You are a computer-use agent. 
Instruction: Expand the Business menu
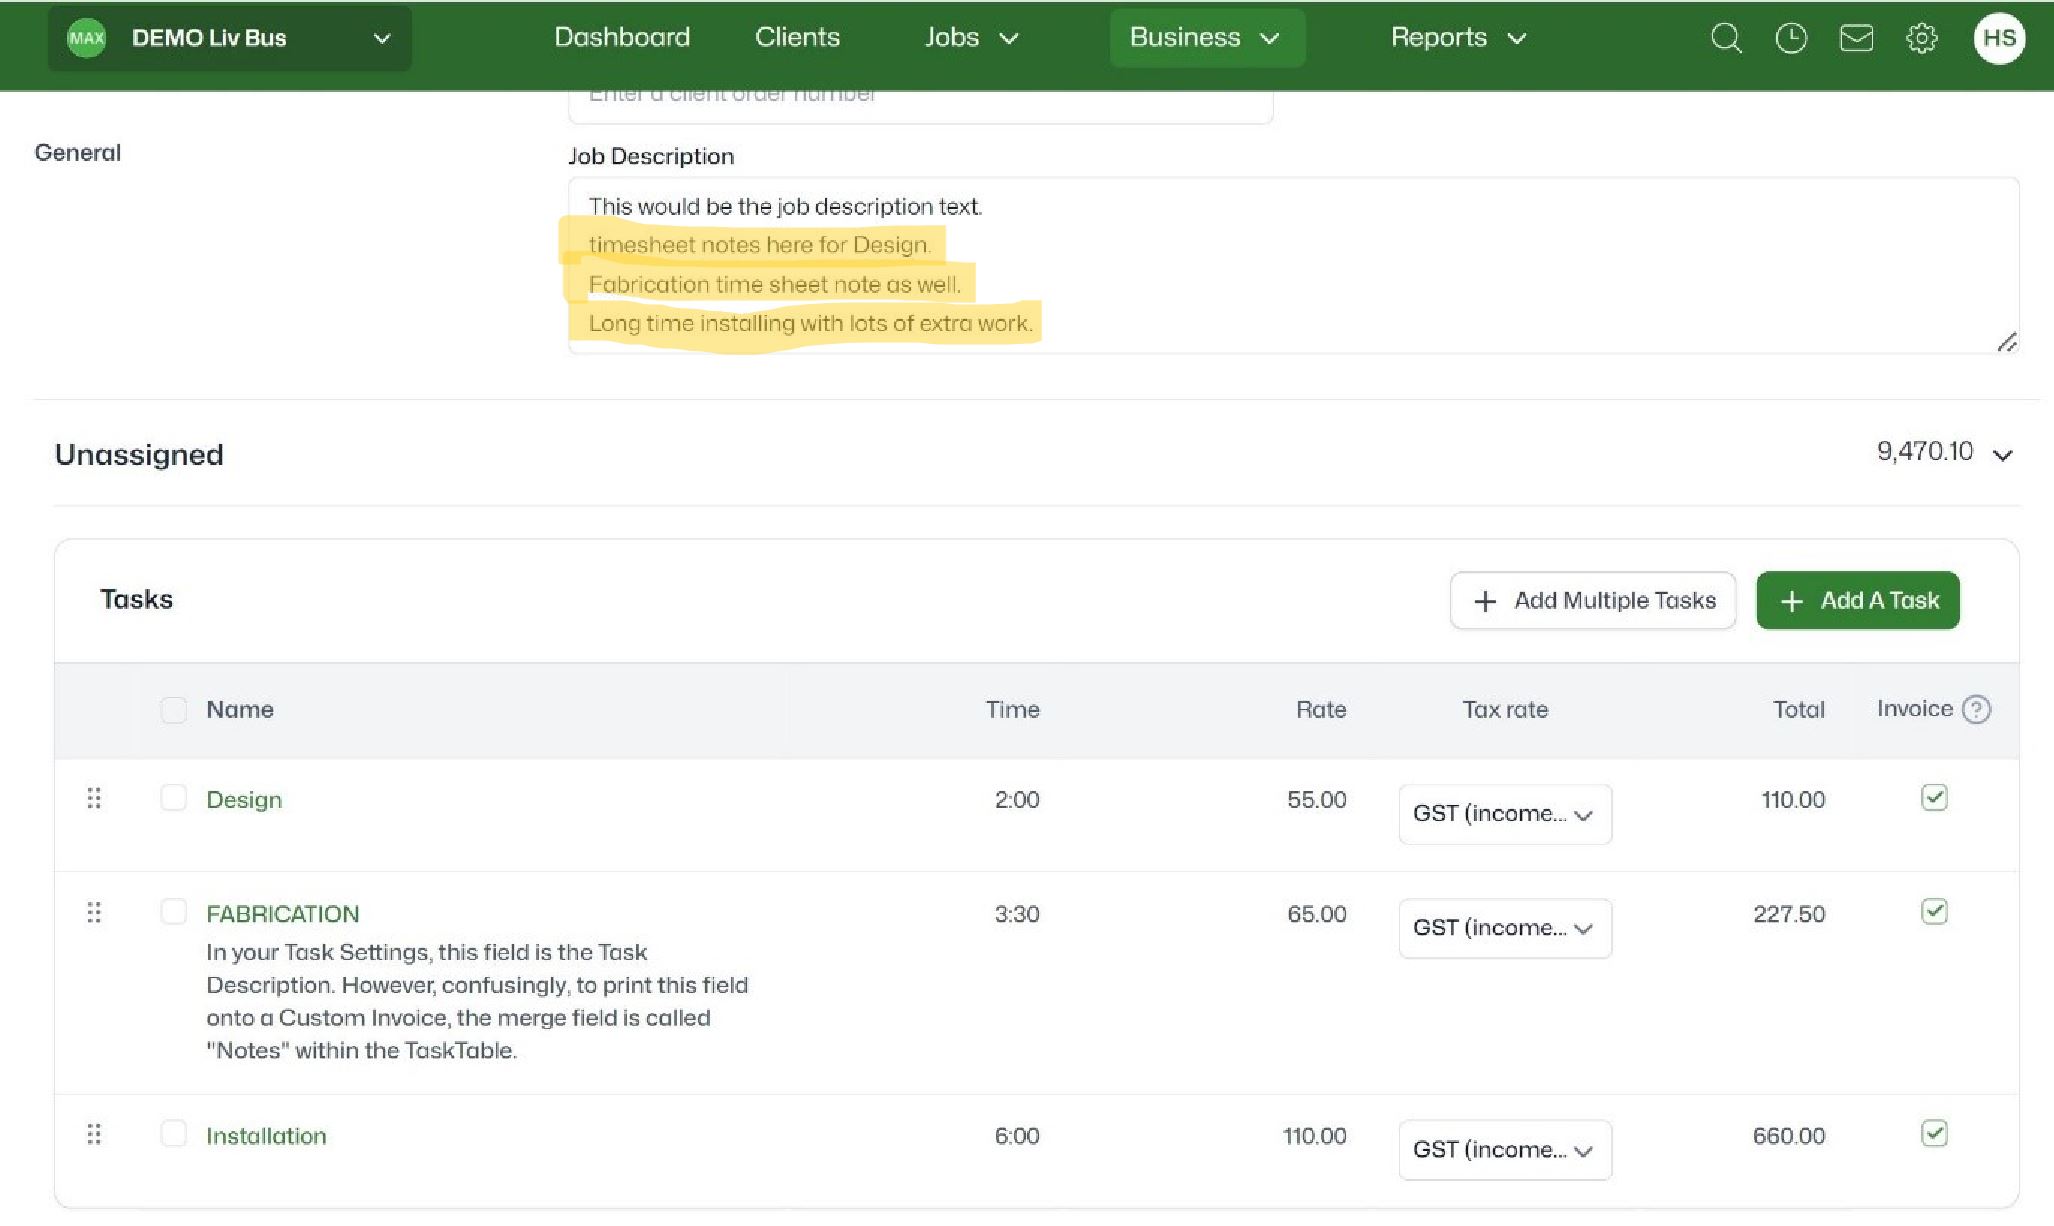(x=1207, y=38)
